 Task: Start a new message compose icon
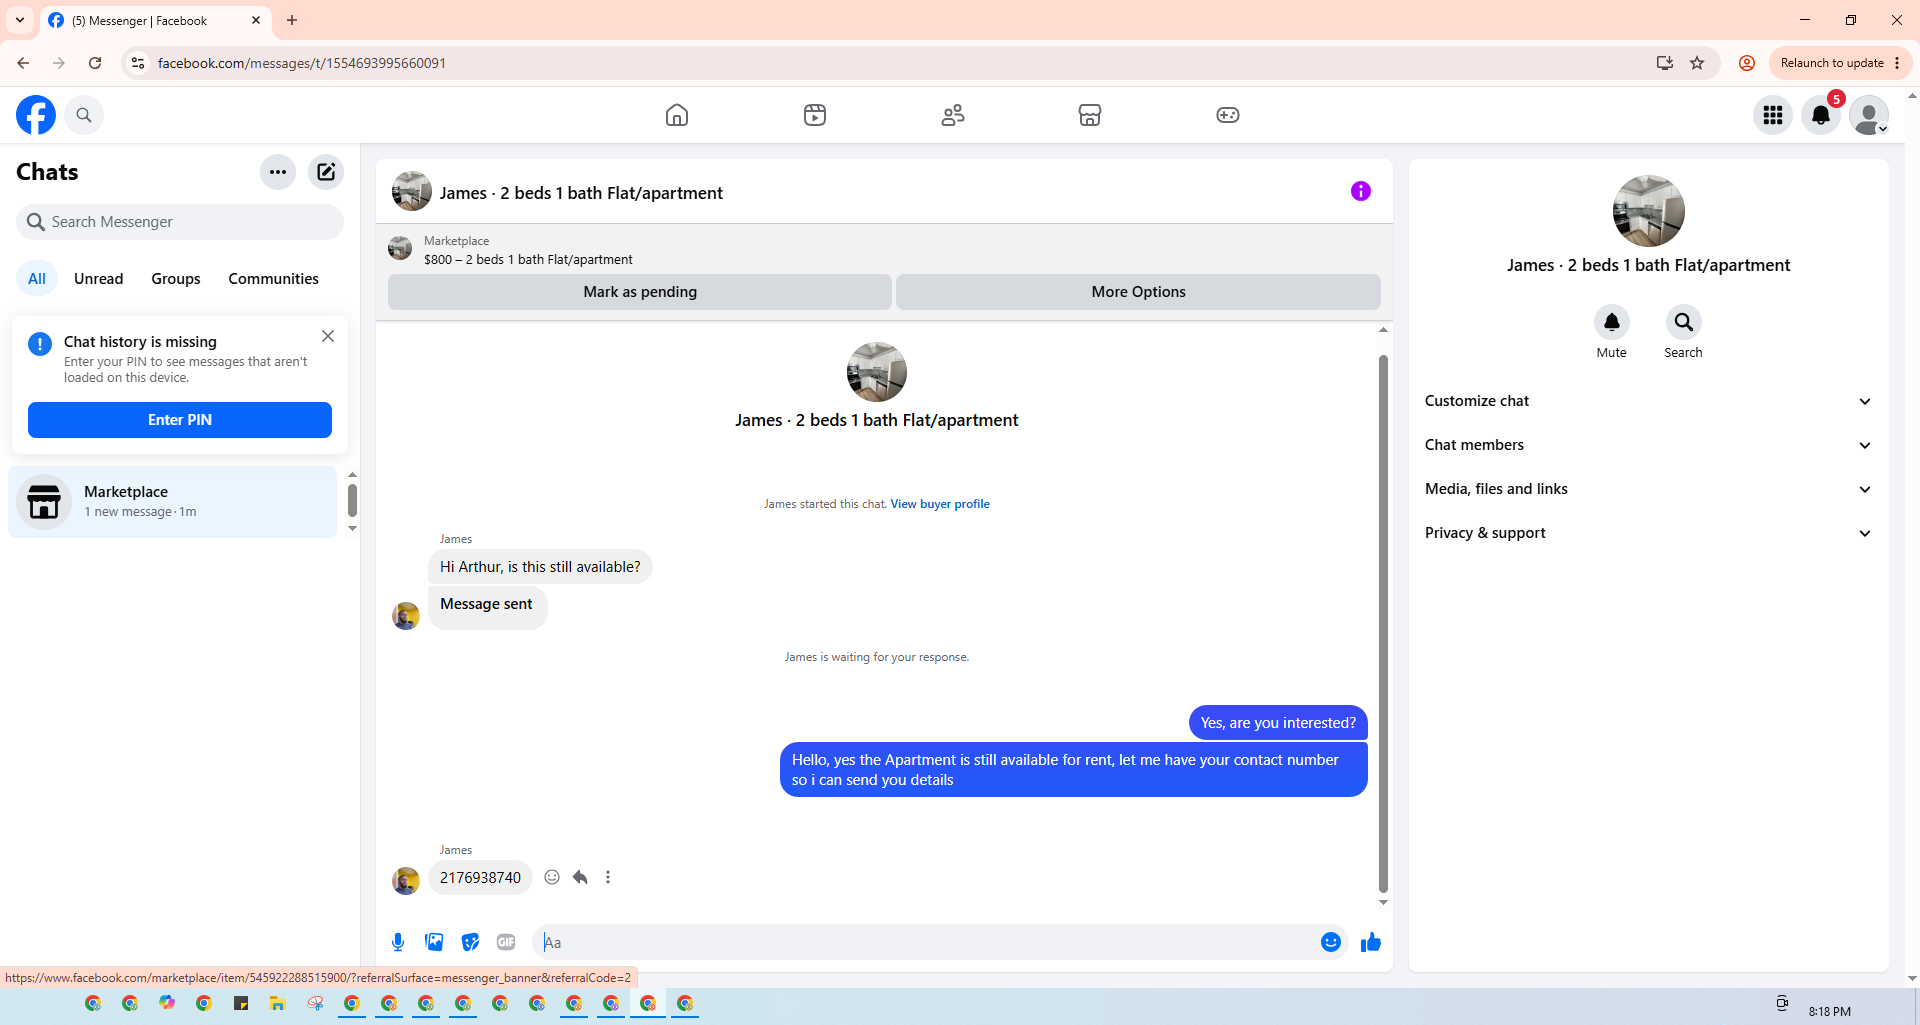pyautogui.click(x=326, y=172)
